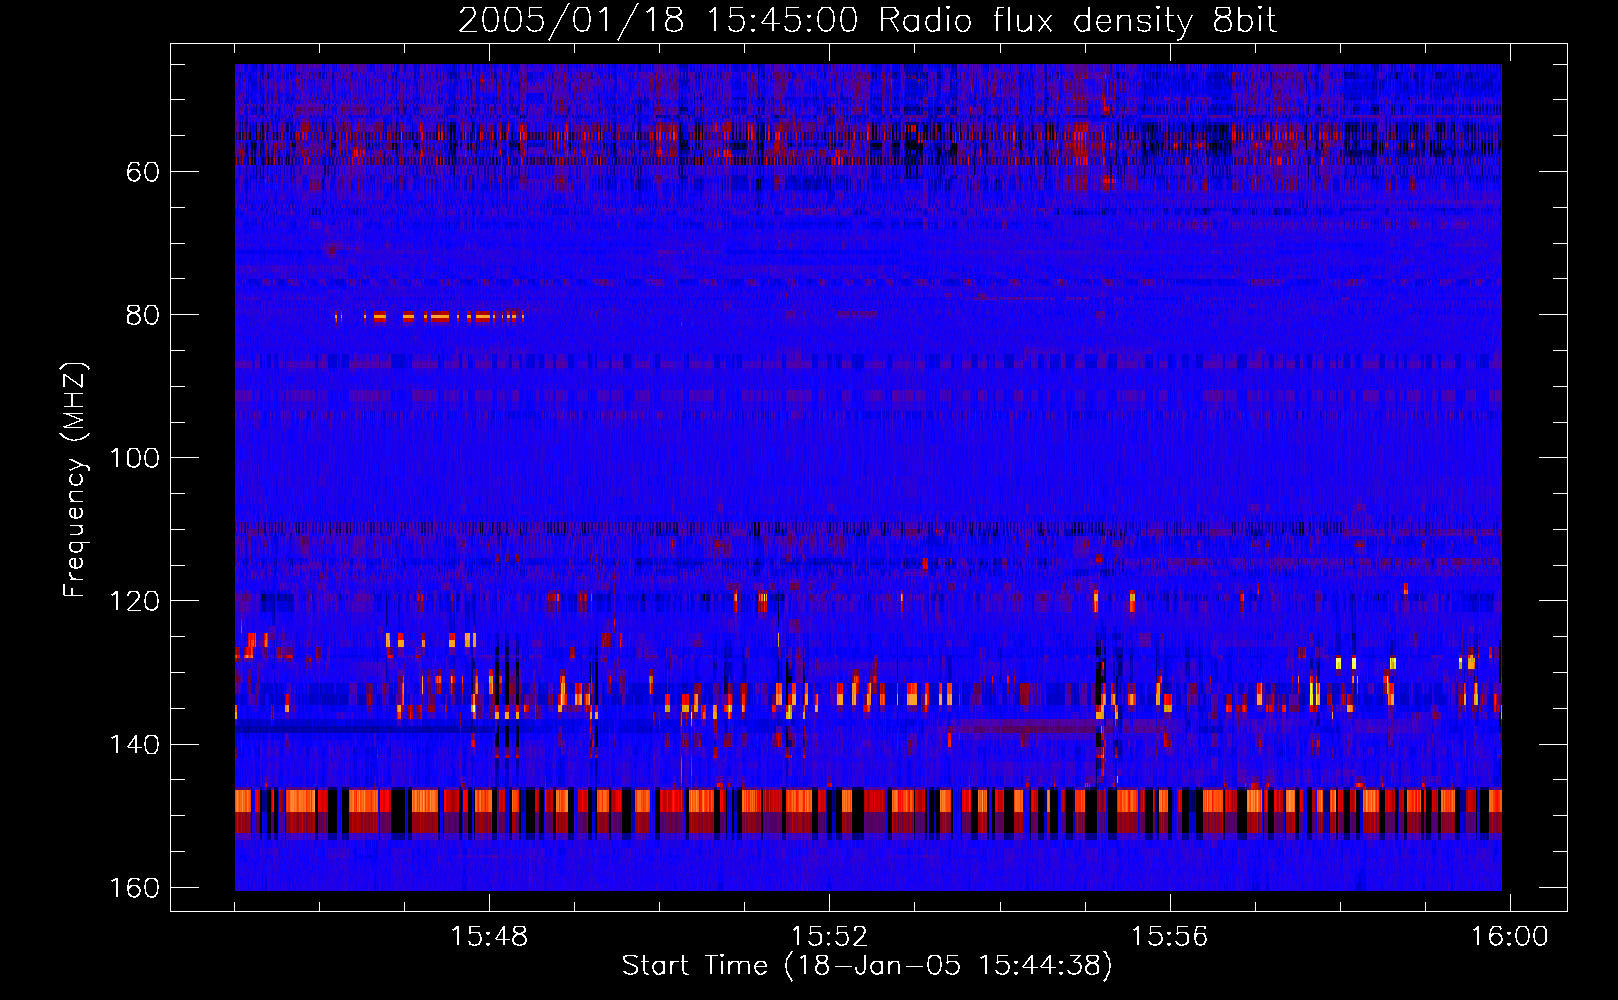Select the 15:52 time tick label
This screenshot has height=1000, width=1618.
[829, 936]
